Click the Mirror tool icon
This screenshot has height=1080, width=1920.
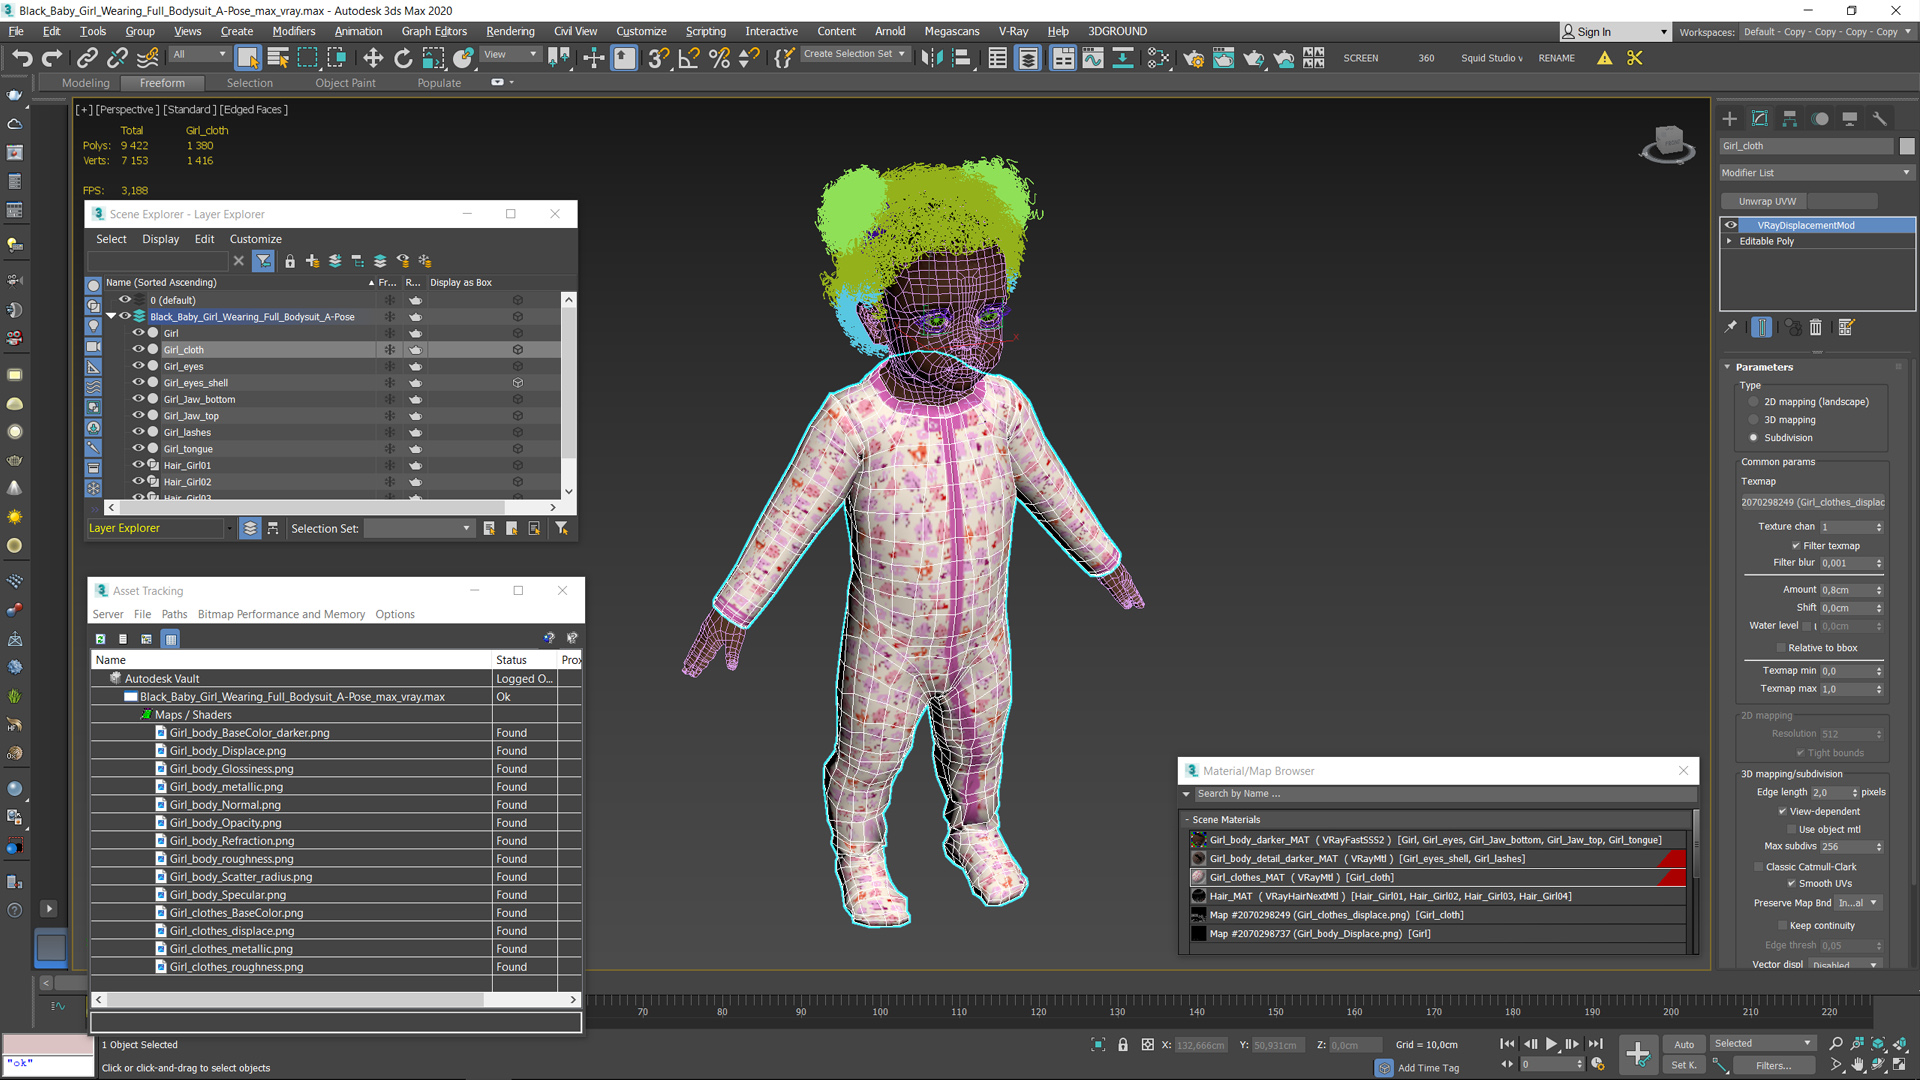(932, 58)
